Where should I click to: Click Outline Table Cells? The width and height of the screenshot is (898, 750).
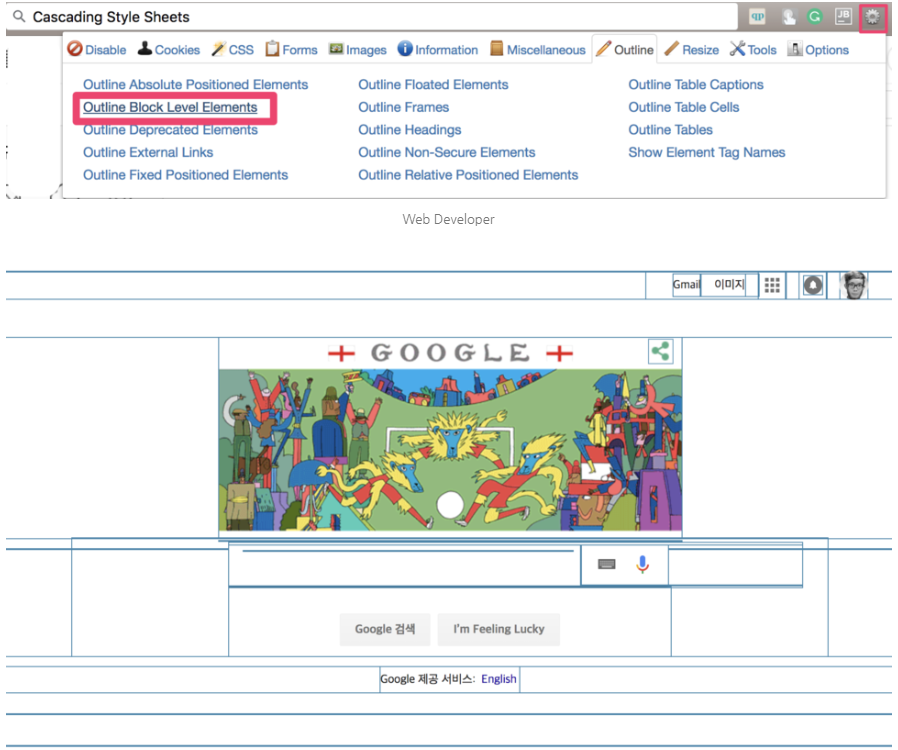(x=684, y=108)
